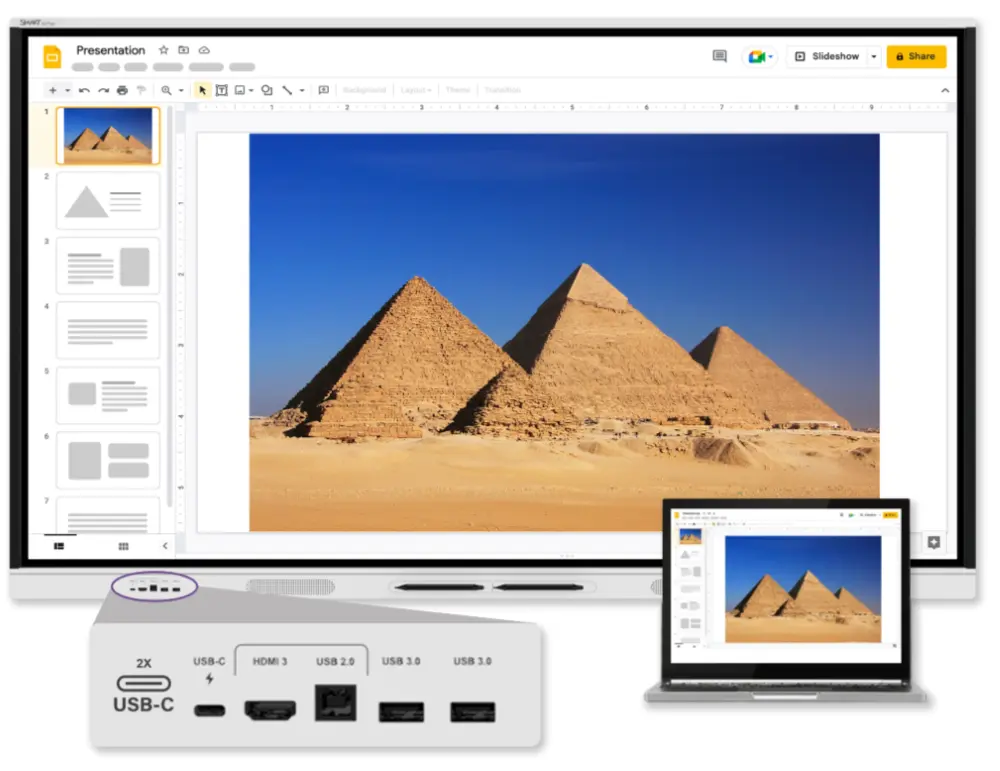Start the Slideshow

827,56
